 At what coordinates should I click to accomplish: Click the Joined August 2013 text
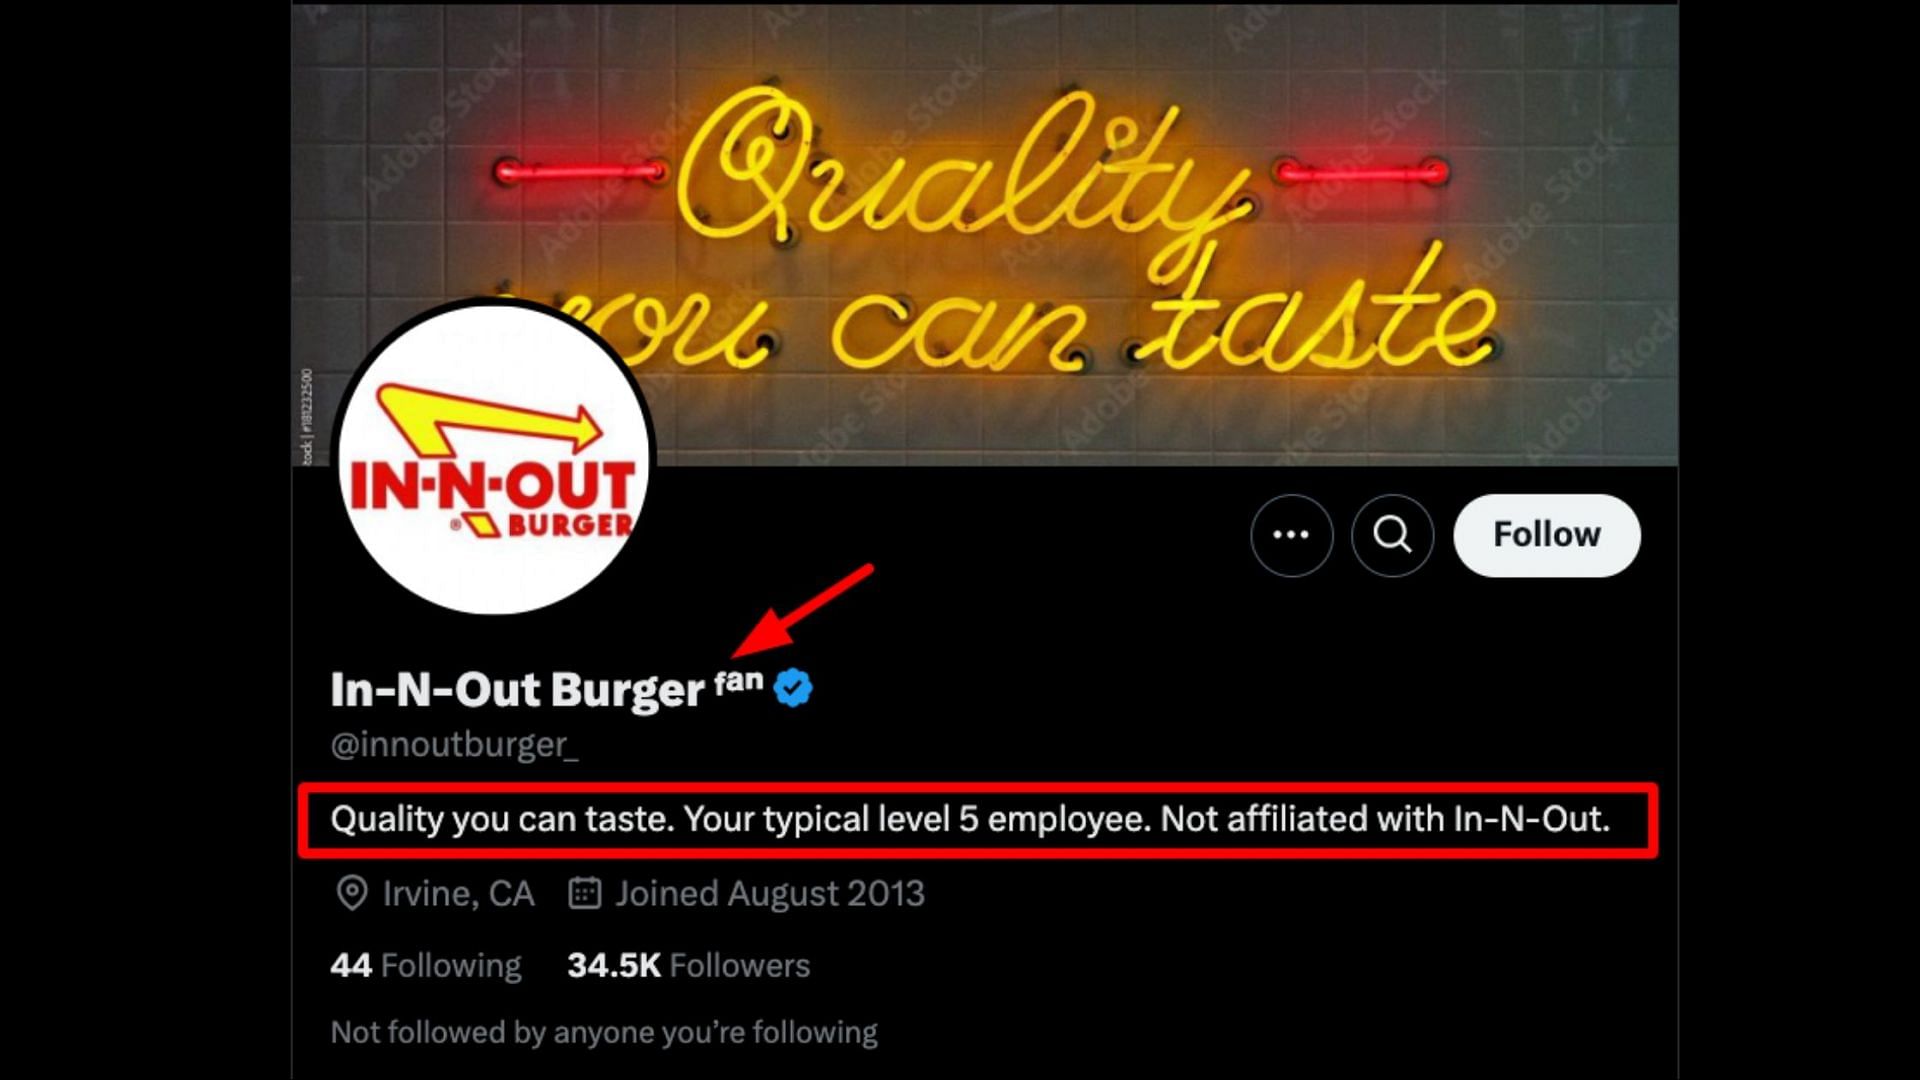click(770, 893)
